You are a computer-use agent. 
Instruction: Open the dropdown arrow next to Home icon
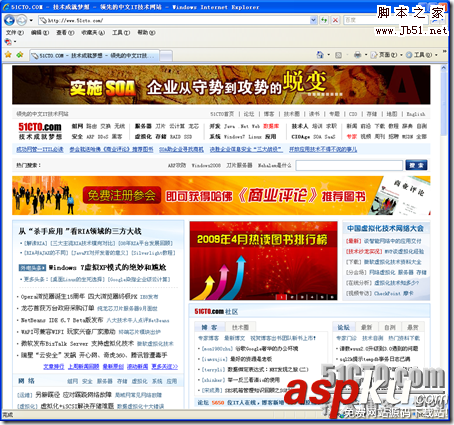328,55
